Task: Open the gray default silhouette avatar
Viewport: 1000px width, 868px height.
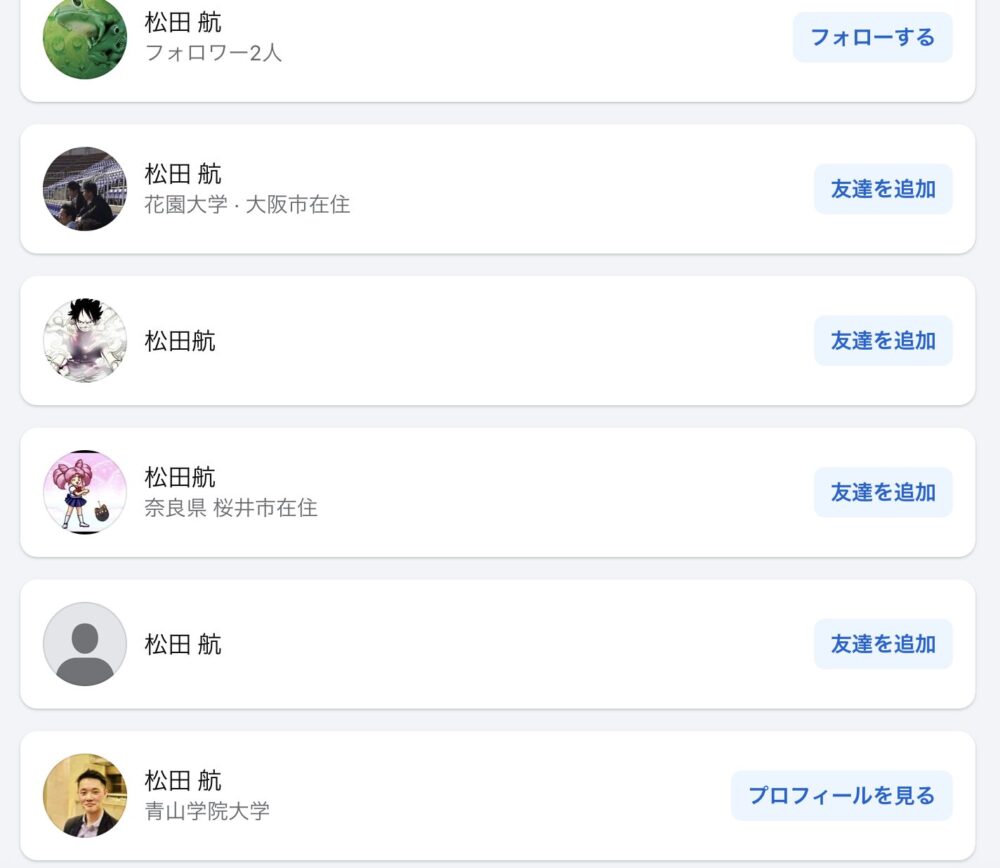Action: pyautogui.click(x=85, y=644)
